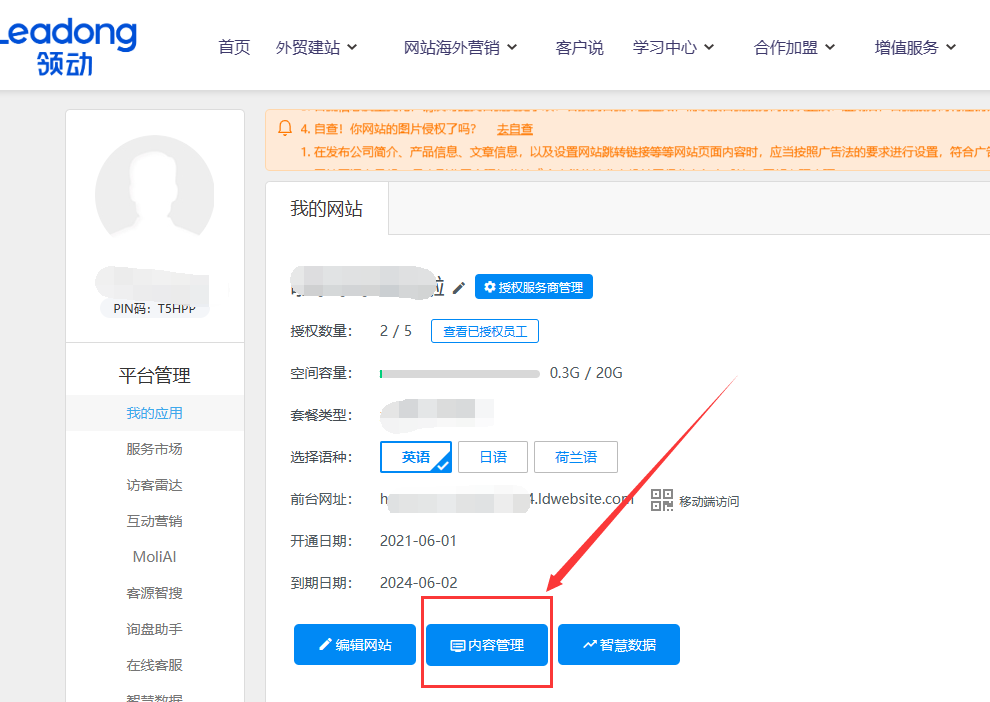990x702 pixels.
Task: Click the 编辑网站 button
Action: click(x=354, y=645)
